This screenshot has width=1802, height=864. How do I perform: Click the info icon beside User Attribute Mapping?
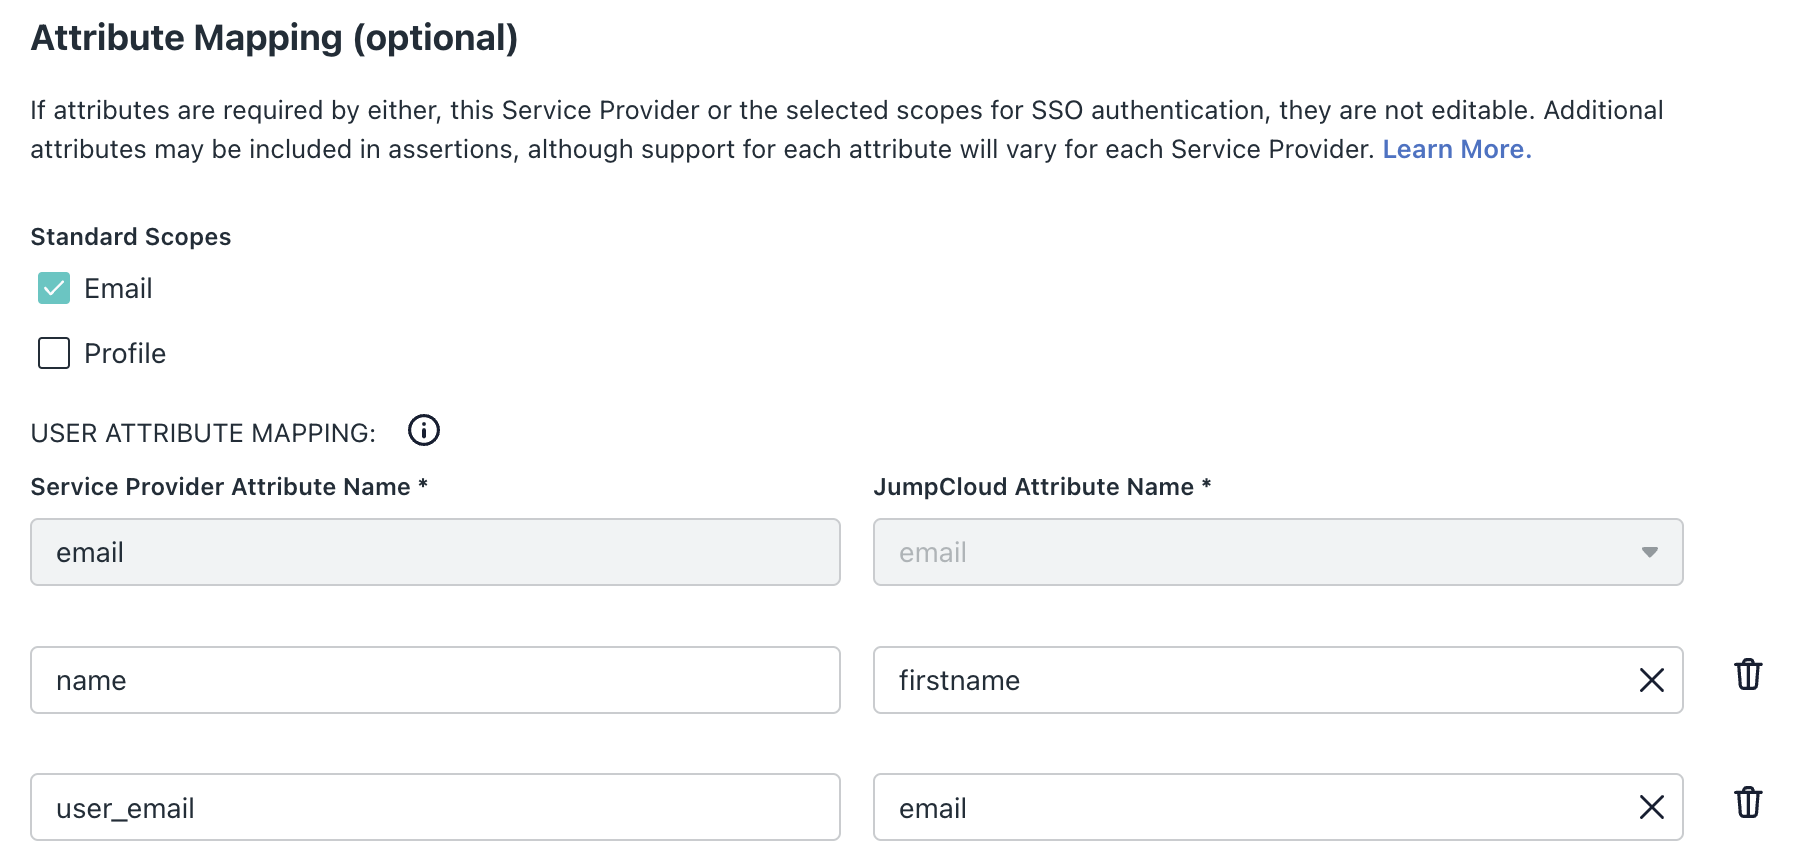pyautogui.click(x=424, y=431)
